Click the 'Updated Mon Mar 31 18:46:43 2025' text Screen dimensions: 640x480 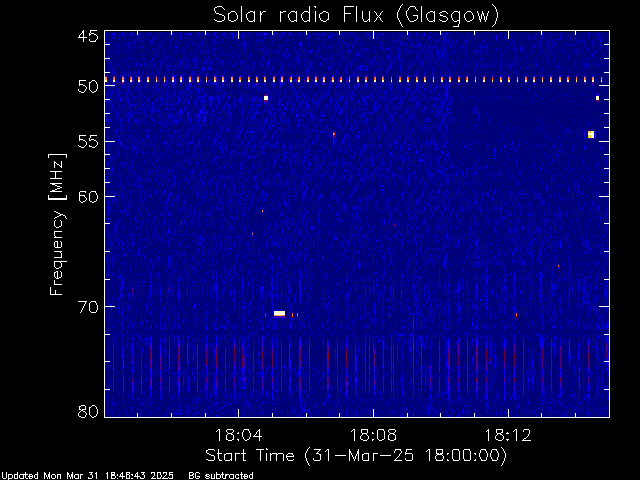[x=87, y=476]
